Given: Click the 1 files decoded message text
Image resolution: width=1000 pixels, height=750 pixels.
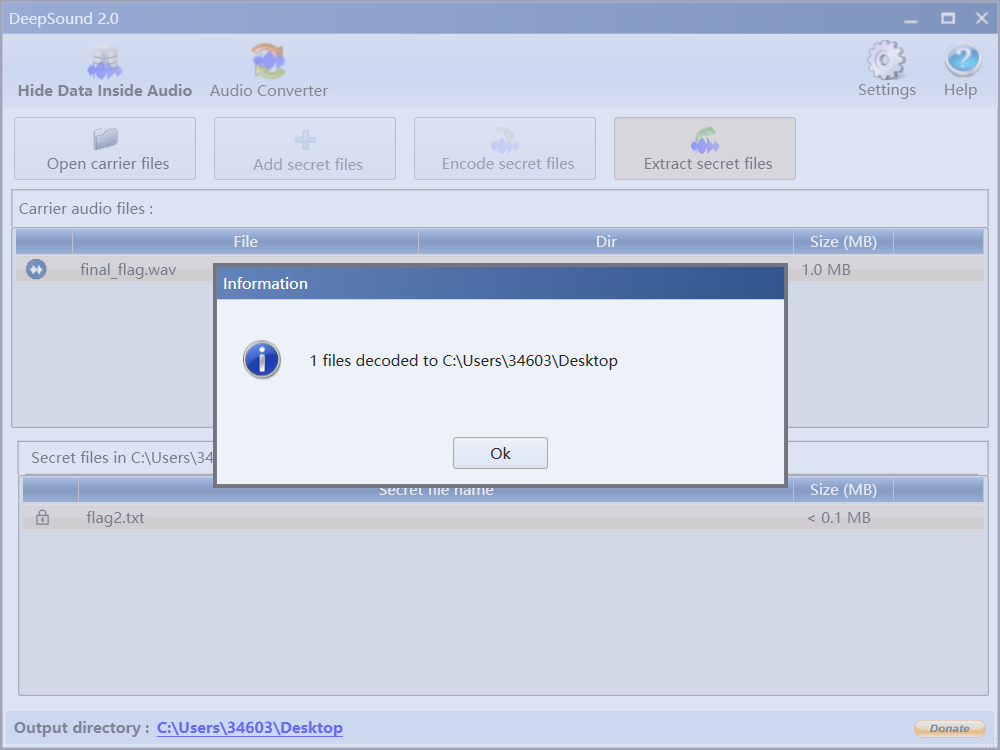Looking at the screenshot, I should [464, 360].
